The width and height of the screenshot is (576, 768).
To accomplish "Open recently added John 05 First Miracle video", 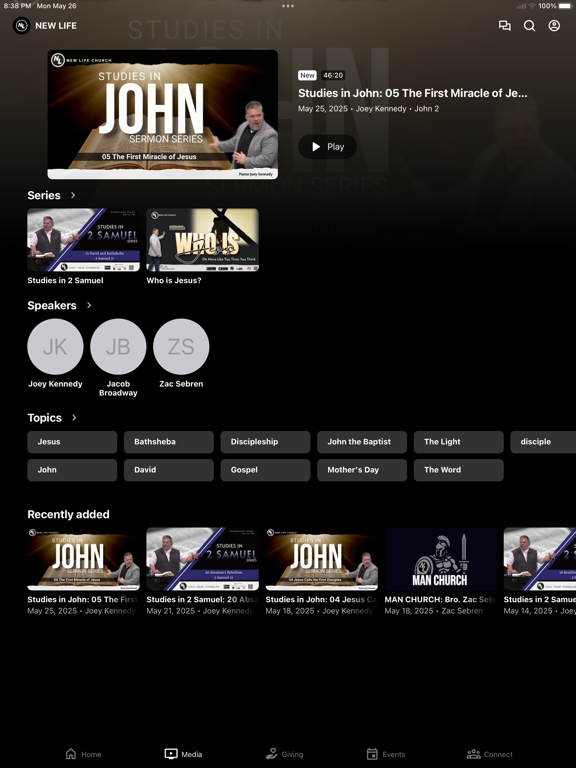I will point(83,559).
